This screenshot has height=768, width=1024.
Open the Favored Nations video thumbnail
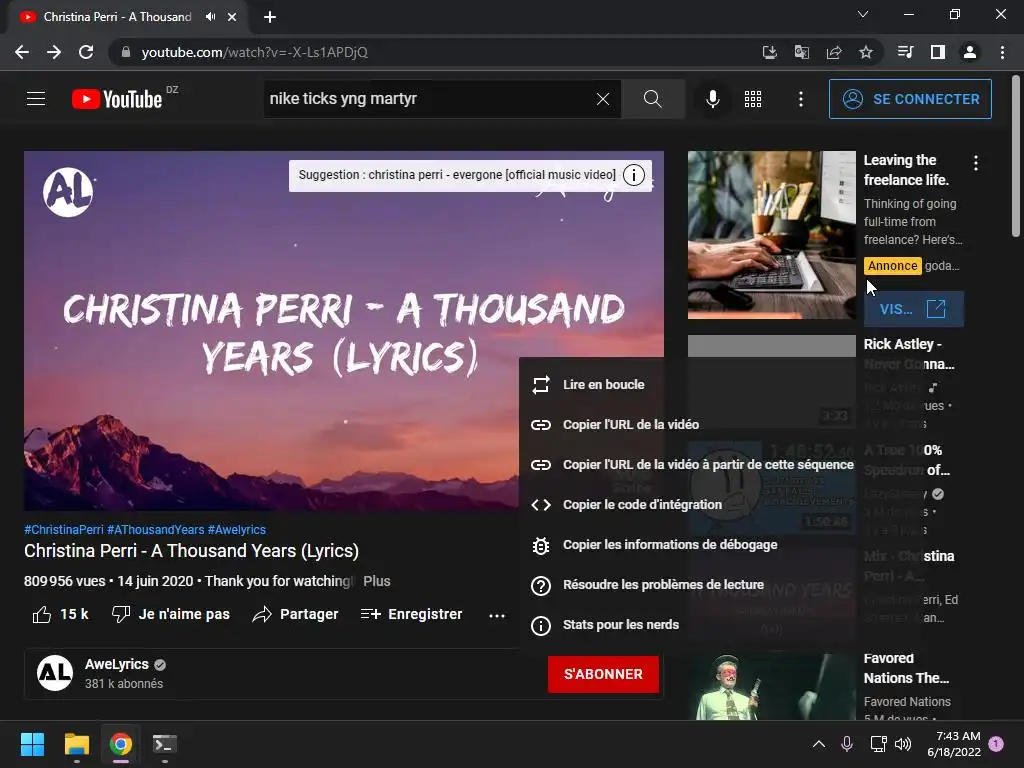coord(771,686)
